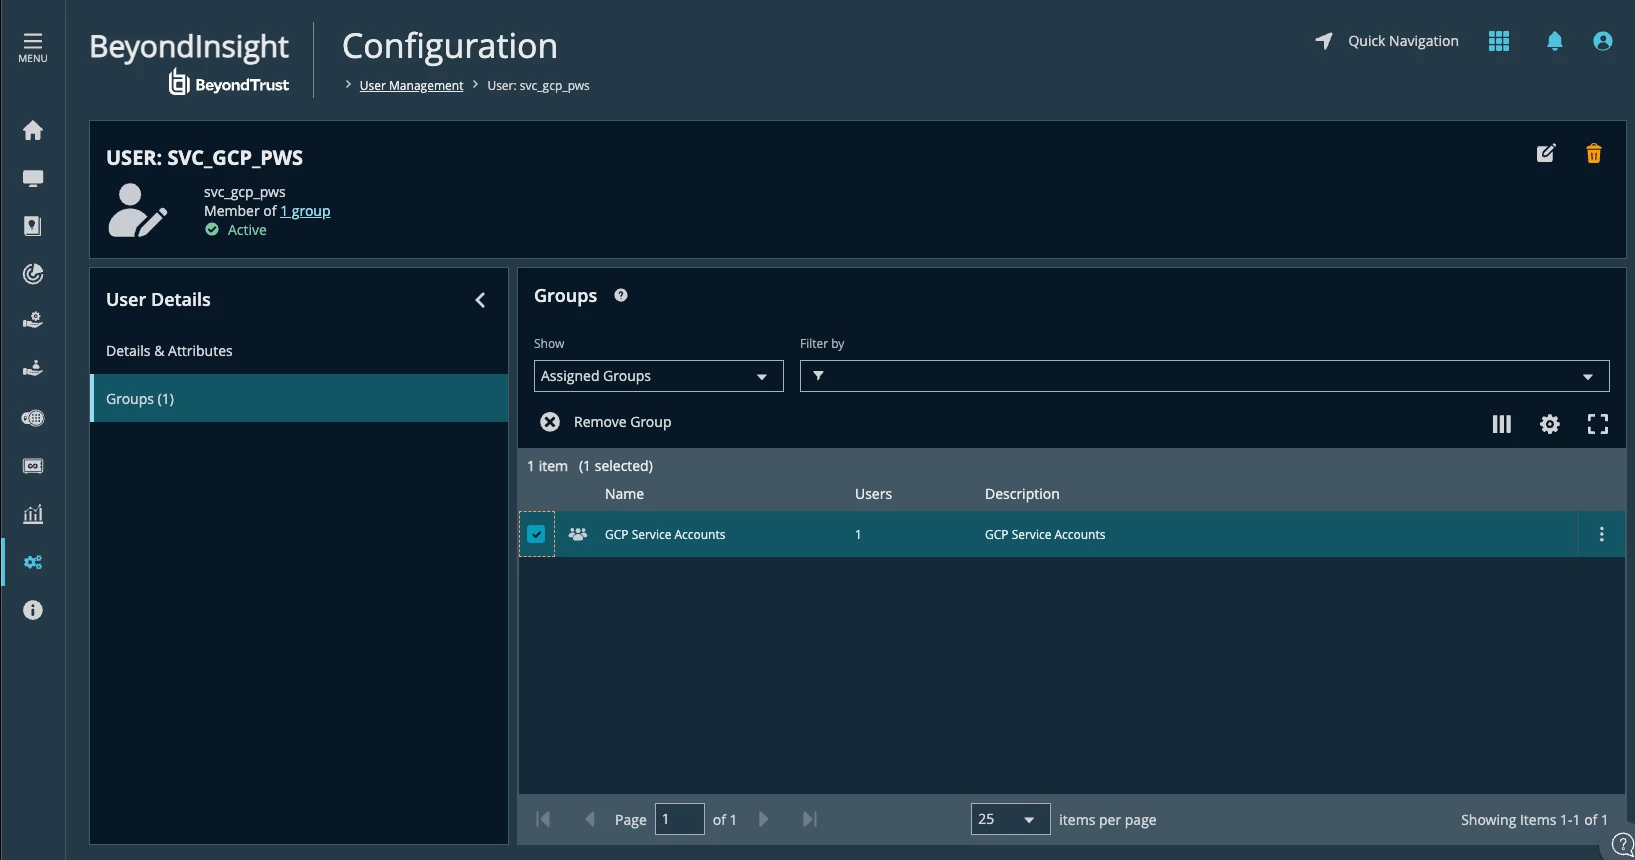The image size is (1635, 860).
Task: Open the apps grid icon
Action: point(1498,41)
